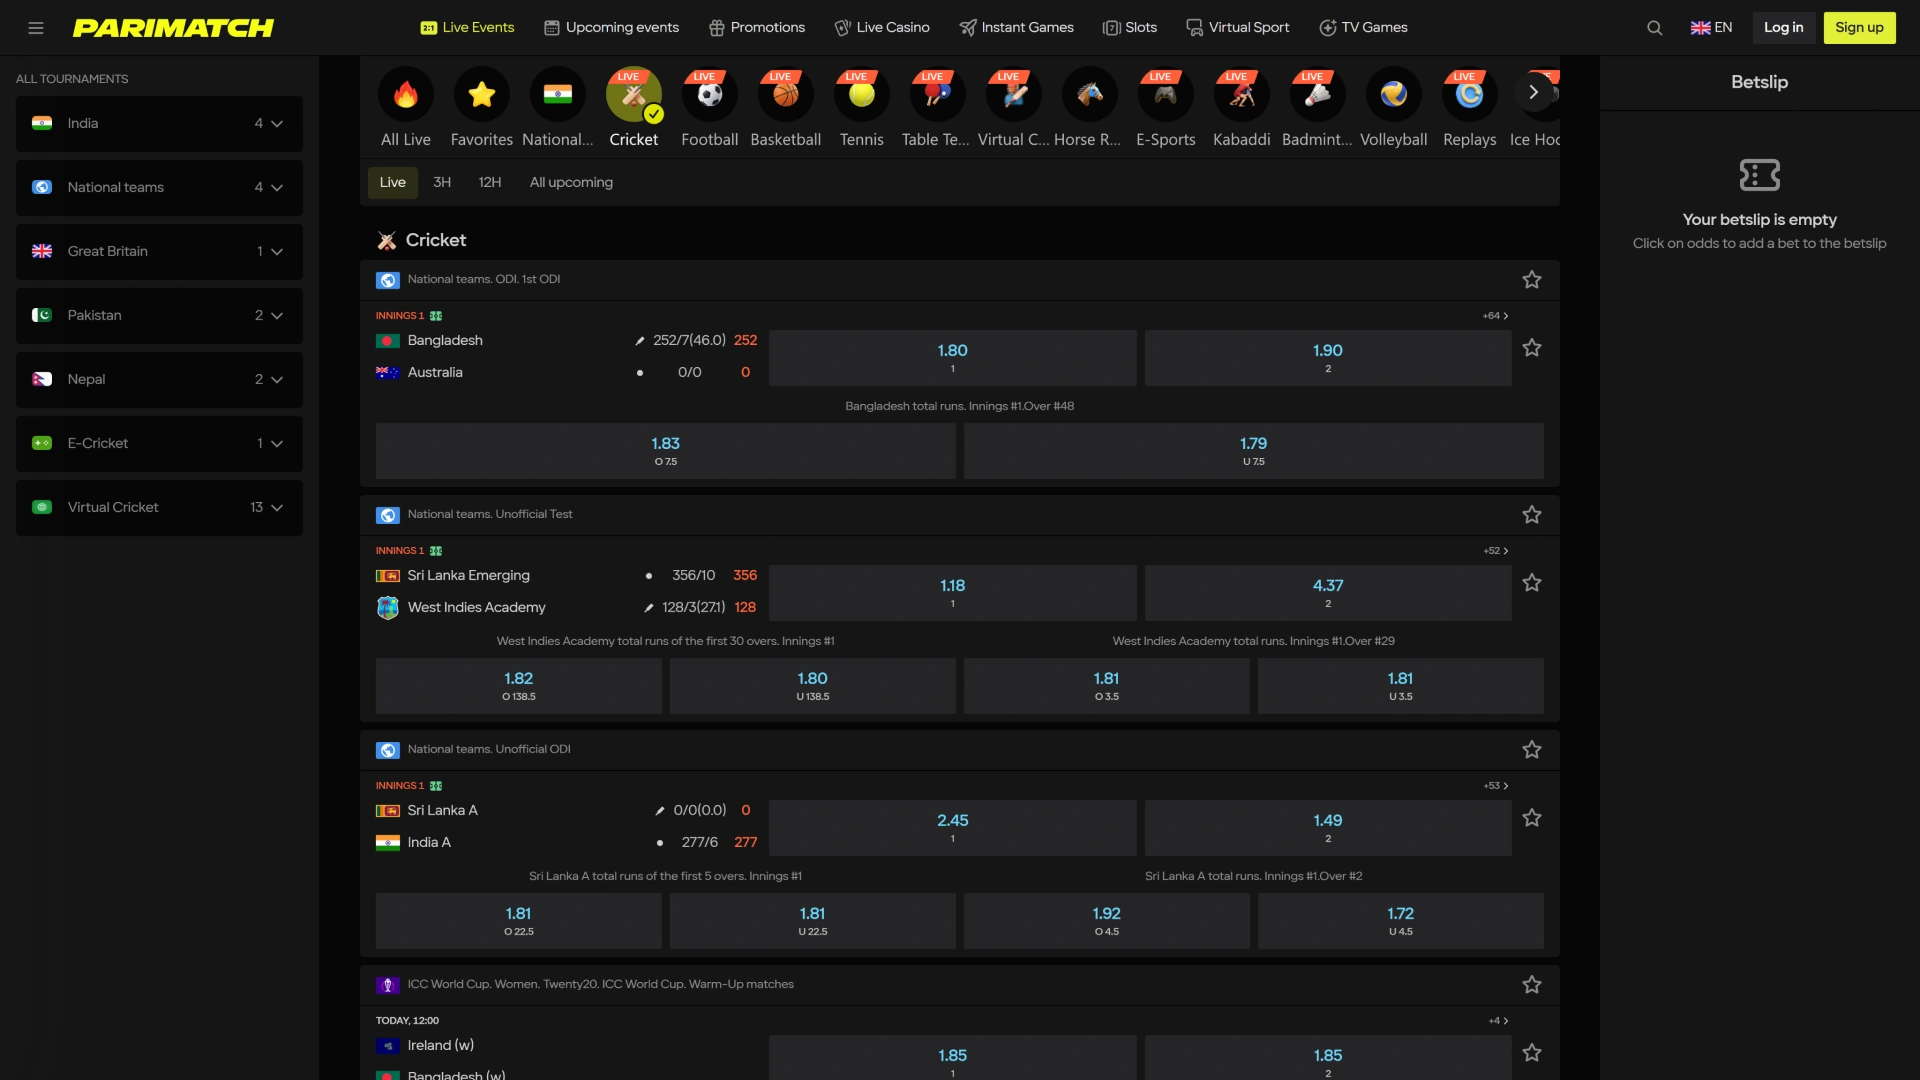Viewport: 1920px width, 1080px height.
Task: Select the Live time filter tab
Action: point(393,183)
